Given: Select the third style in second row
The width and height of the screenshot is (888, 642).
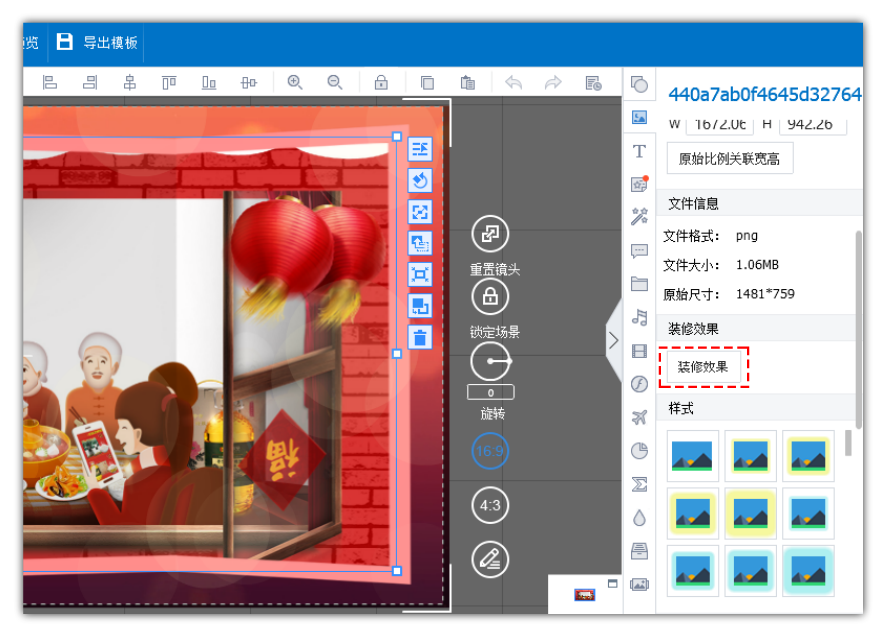Looking at the screenshot, I should click(x=808, y=514).
